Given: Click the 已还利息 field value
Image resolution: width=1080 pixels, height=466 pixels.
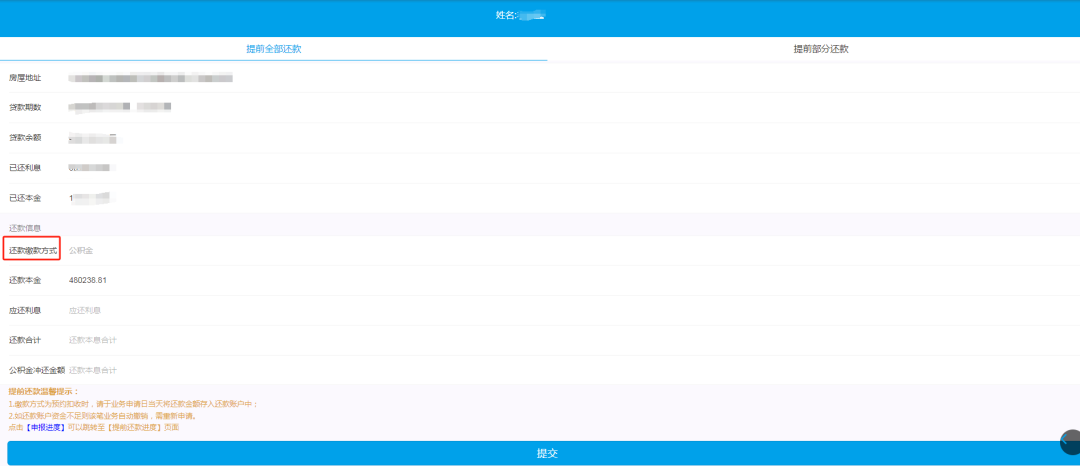Looking at the screenshot, I should tap(92, 167).
